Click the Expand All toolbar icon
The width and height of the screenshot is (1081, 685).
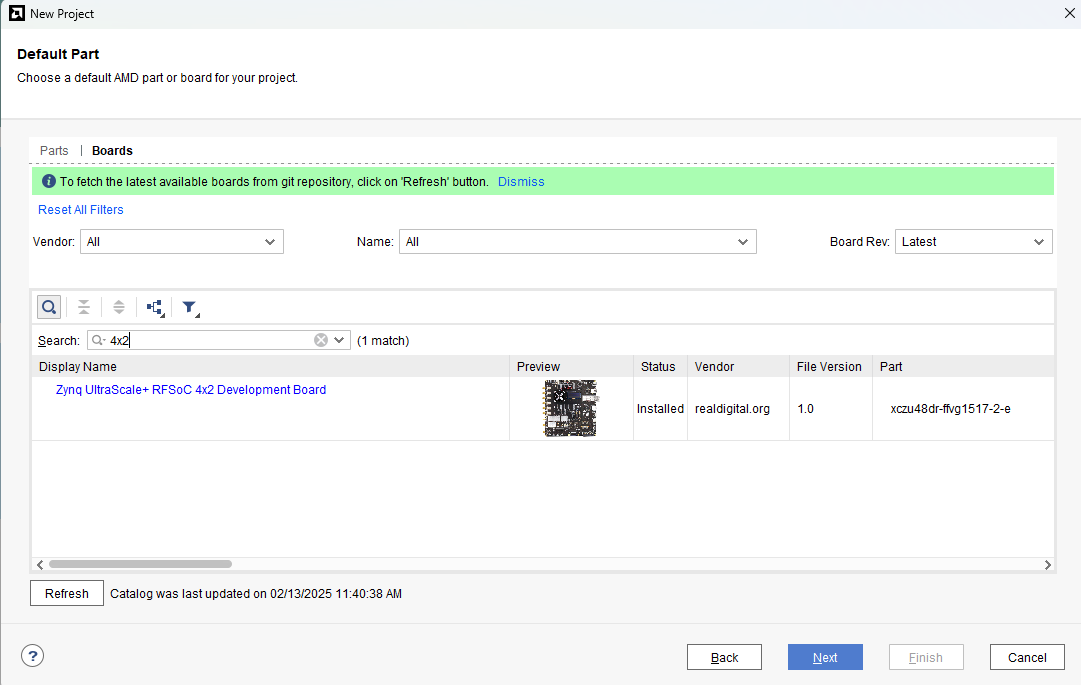pos(119,307)
